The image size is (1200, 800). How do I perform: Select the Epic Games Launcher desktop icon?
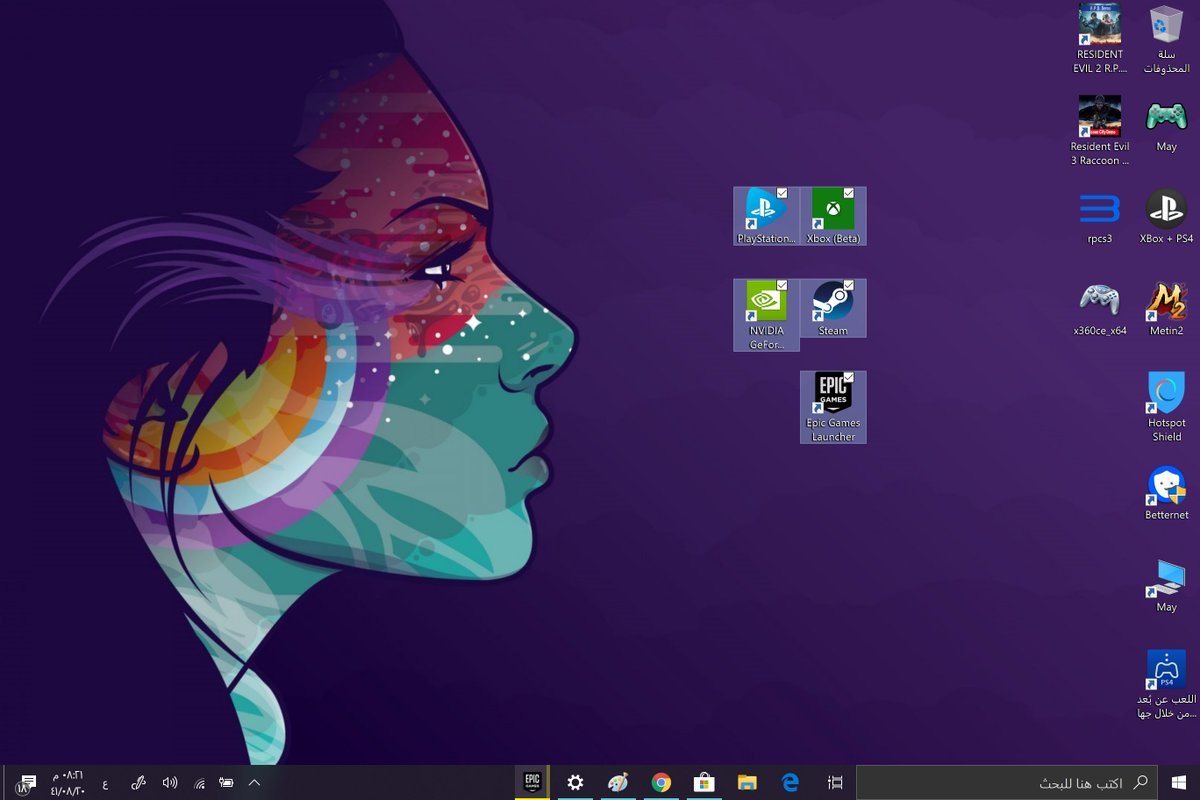[833, 407]
